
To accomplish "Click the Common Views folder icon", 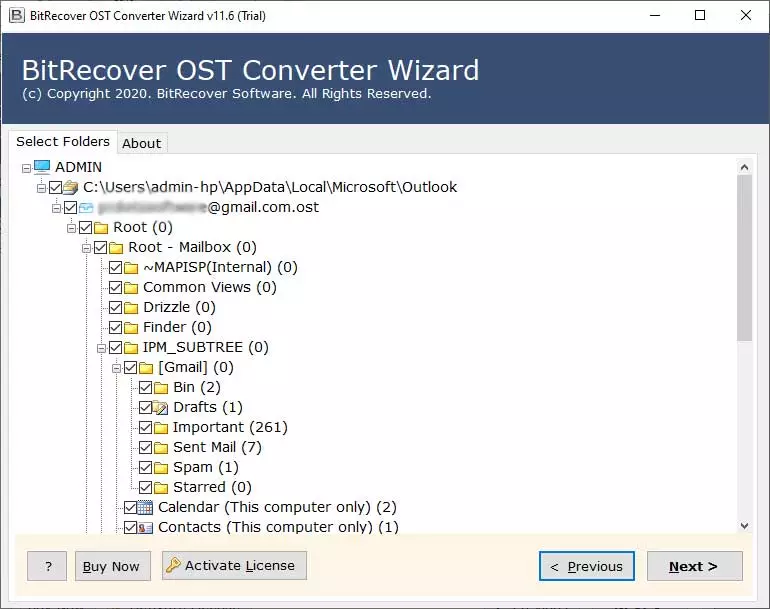I will pyautogui.click(x=131, y=288).
